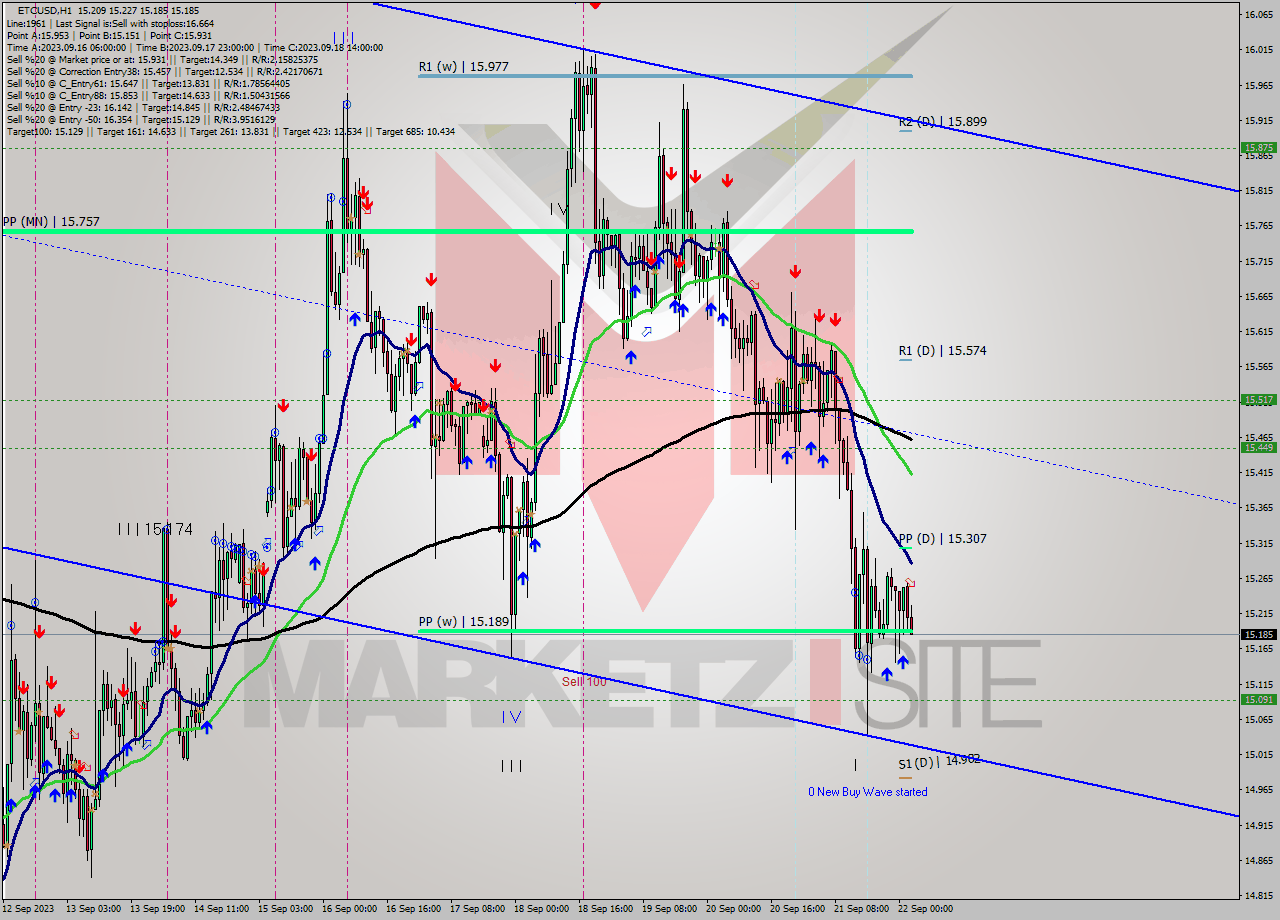
Task: Select the 'PP (D) | 15.307' pivot label
Action: coord(942,538)
